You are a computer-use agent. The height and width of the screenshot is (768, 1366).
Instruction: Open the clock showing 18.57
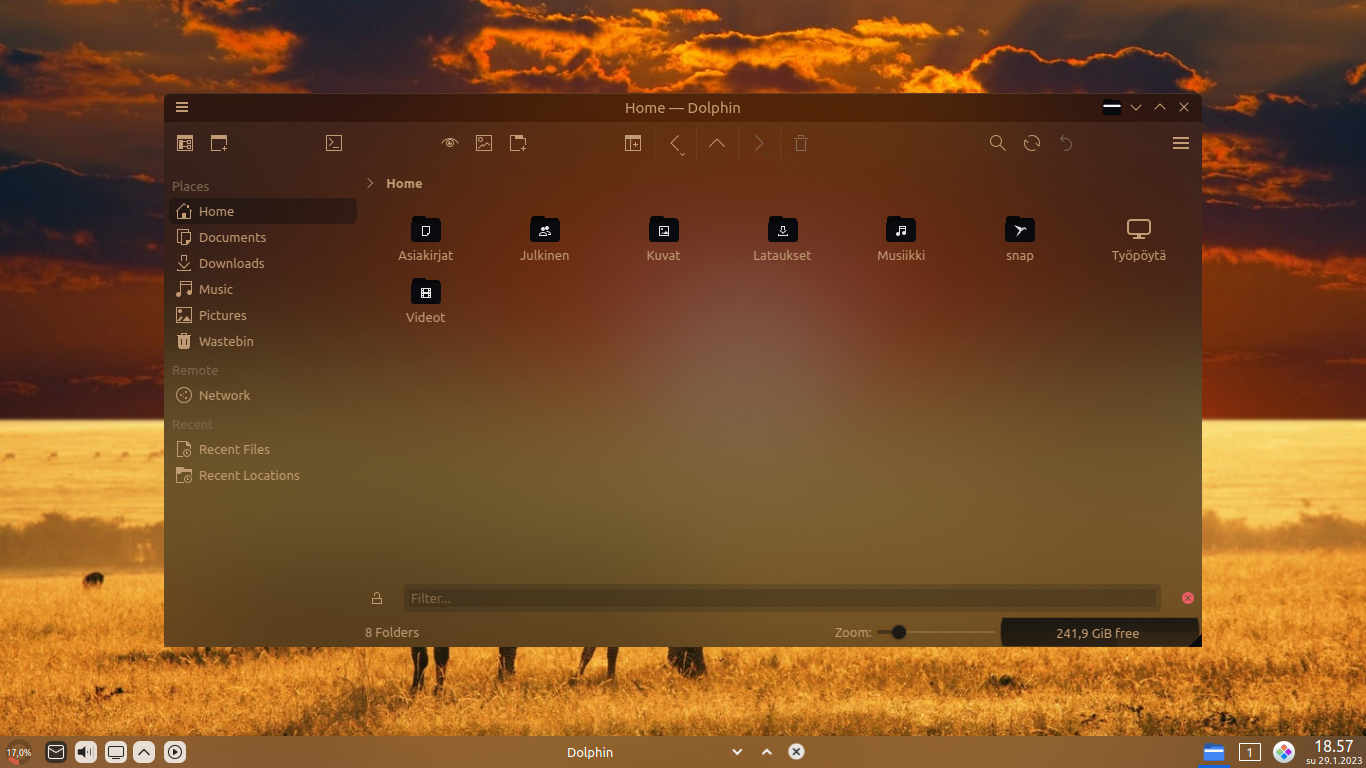pyautogui.click(x=1333, y=752)
